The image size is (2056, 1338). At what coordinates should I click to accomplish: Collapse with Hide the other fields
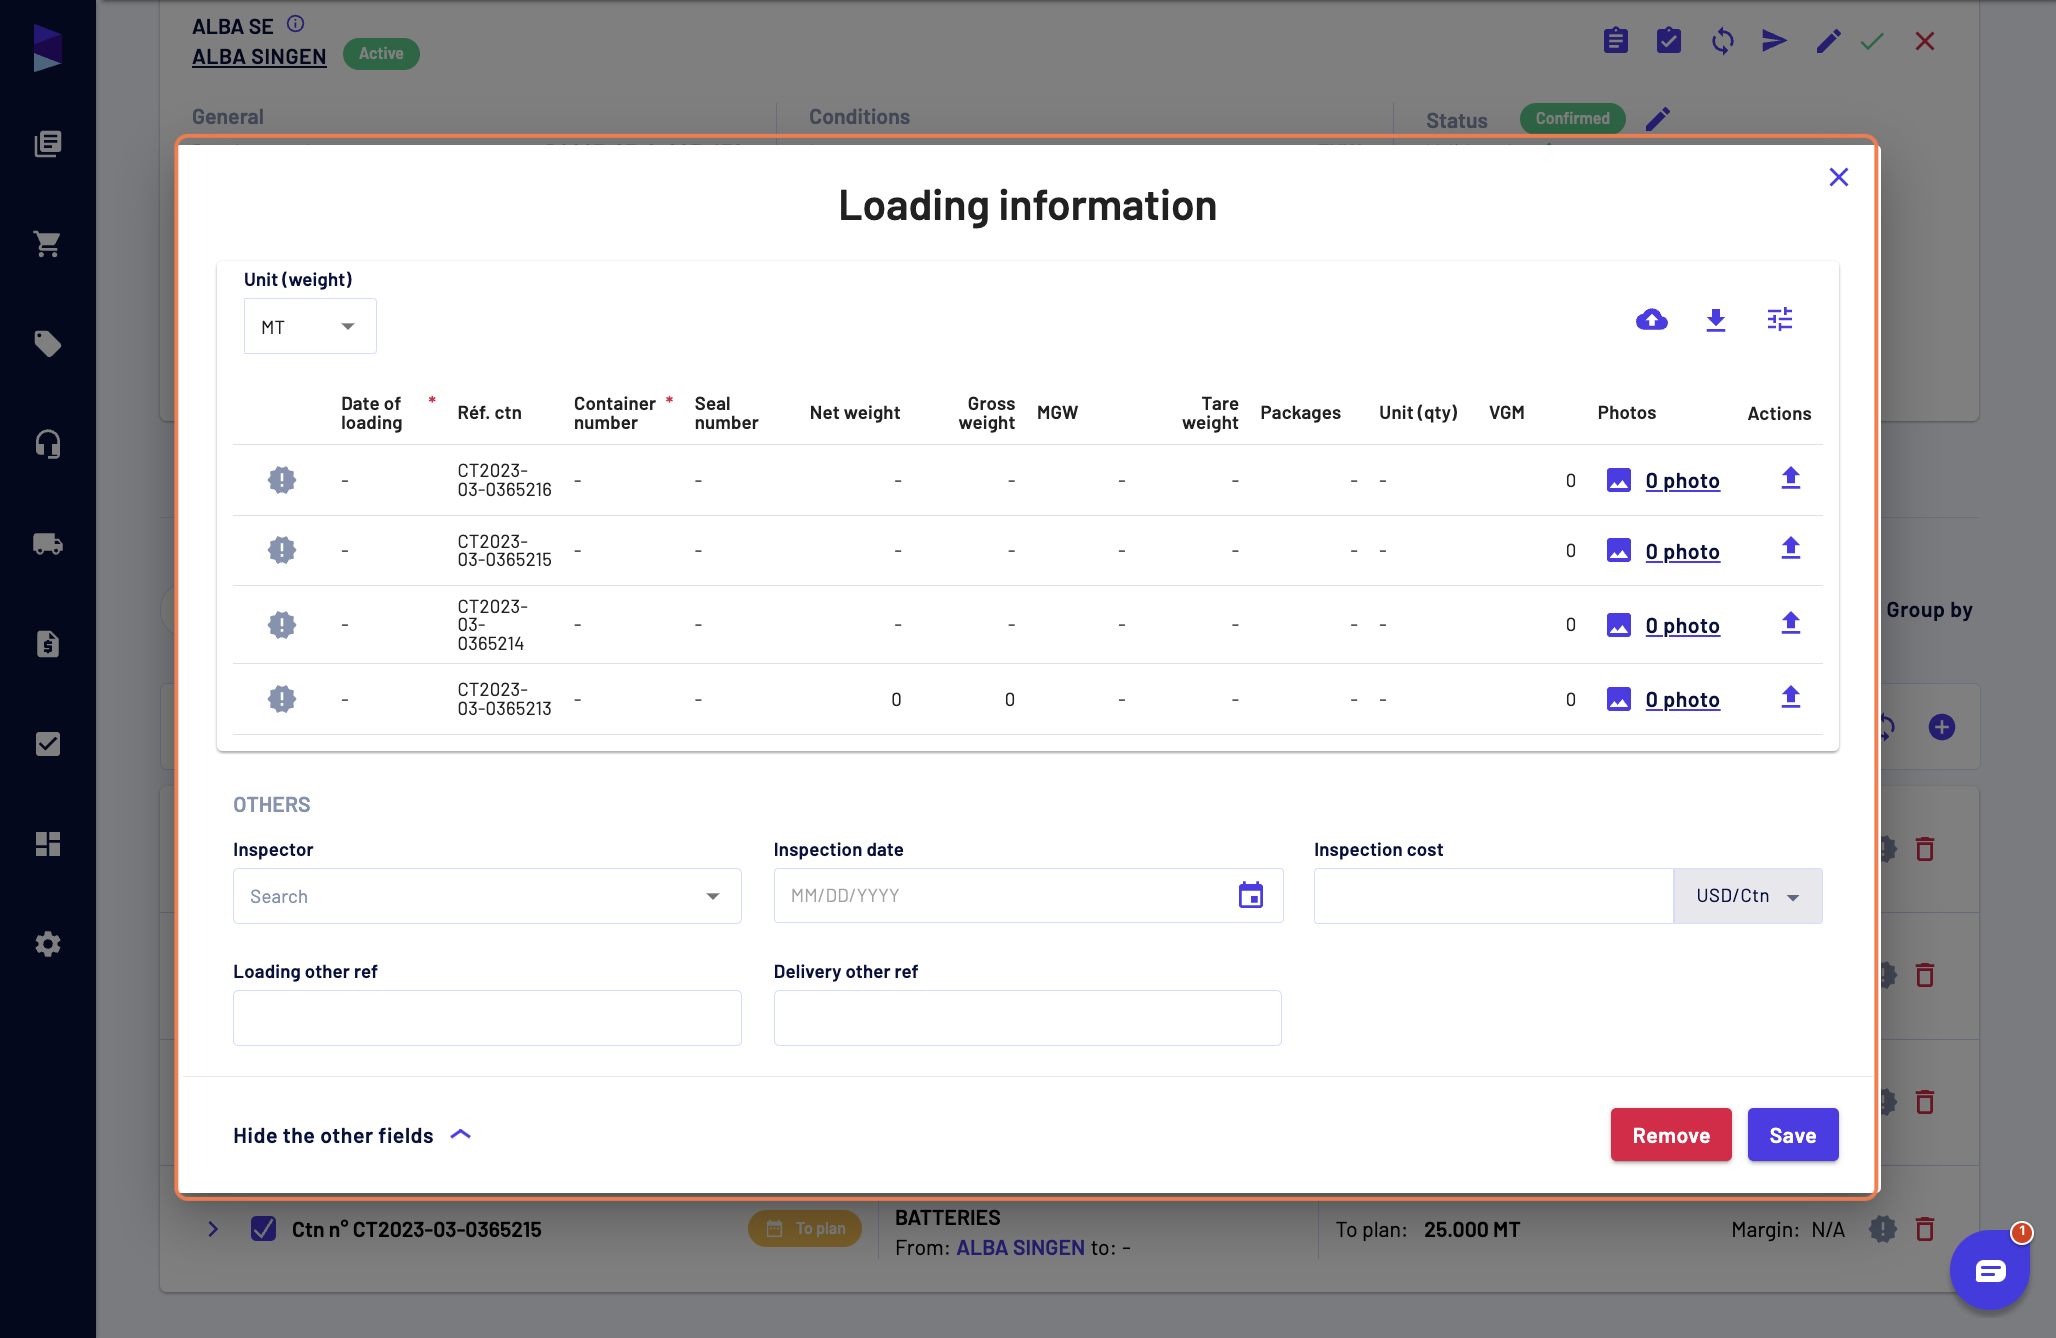(352, 1135)
